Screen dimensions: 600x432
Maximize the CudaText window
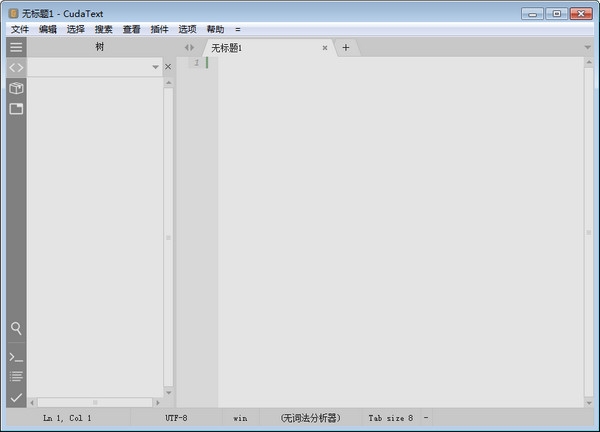click(x=557, y=14)
